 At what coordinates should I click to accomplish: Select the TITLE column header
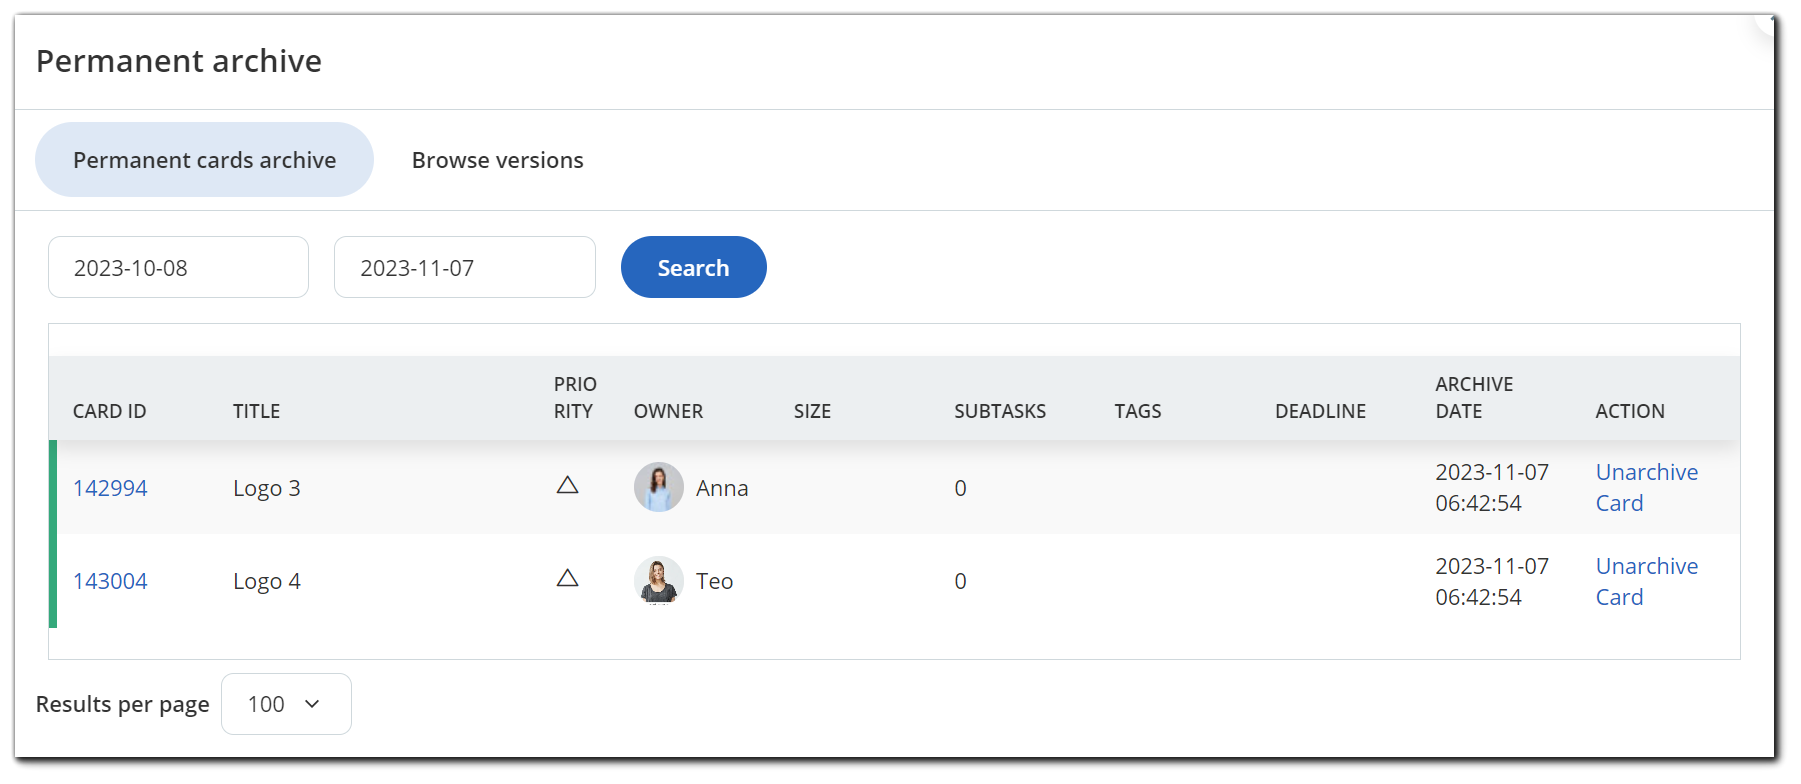coord(256,410)
